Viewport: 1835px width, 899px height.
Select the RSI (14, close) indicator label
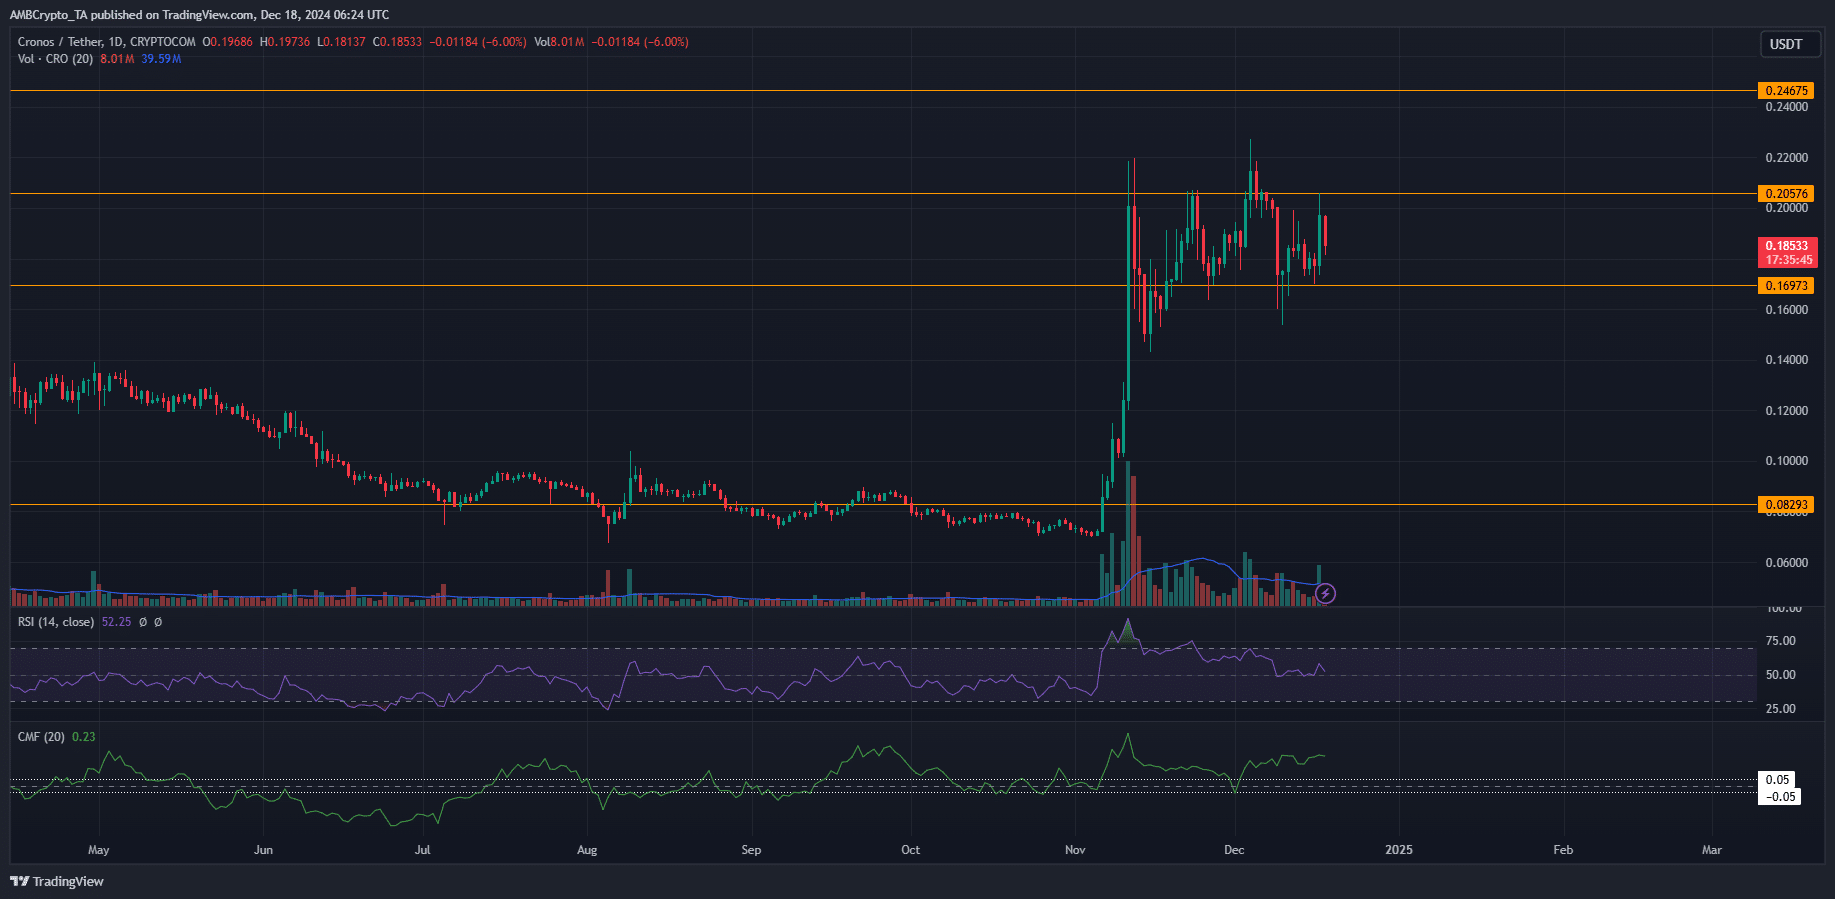[56, 622]
